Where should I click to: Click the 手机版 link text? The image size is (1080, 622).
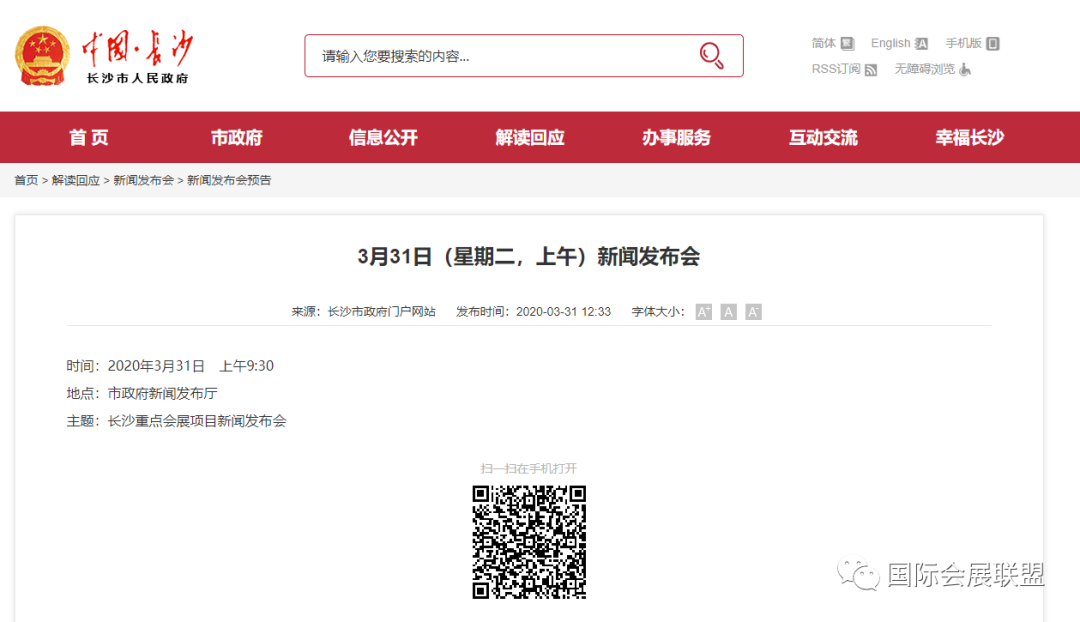click(x=964, y=43)
